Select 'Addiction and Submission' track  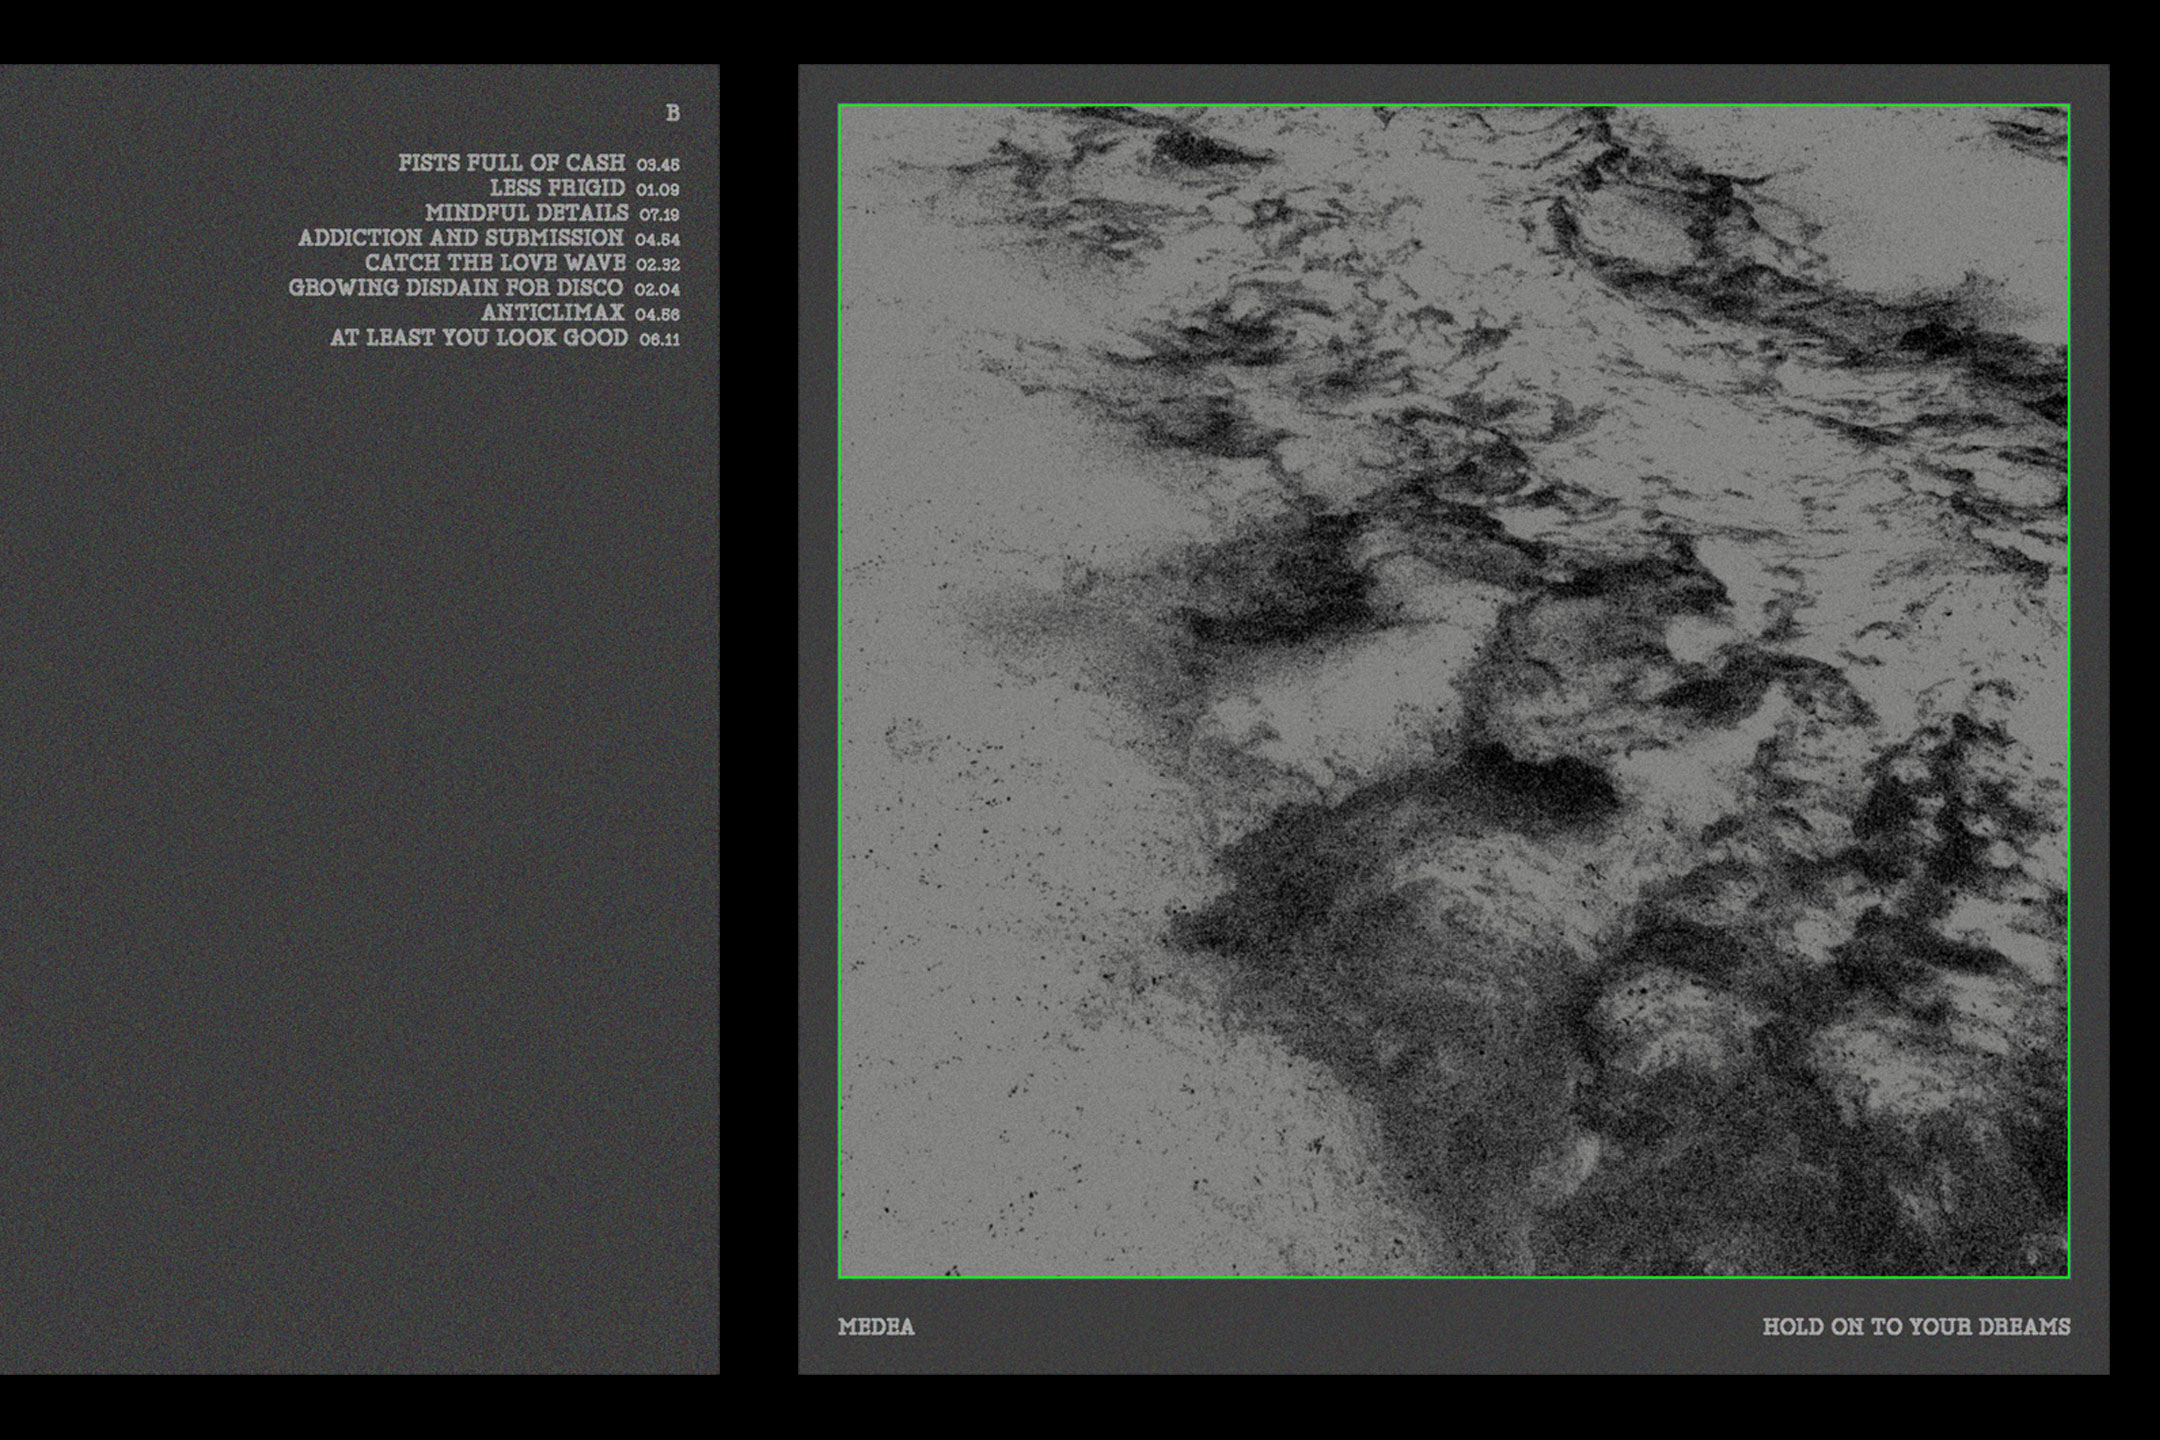tap(460, 238)
